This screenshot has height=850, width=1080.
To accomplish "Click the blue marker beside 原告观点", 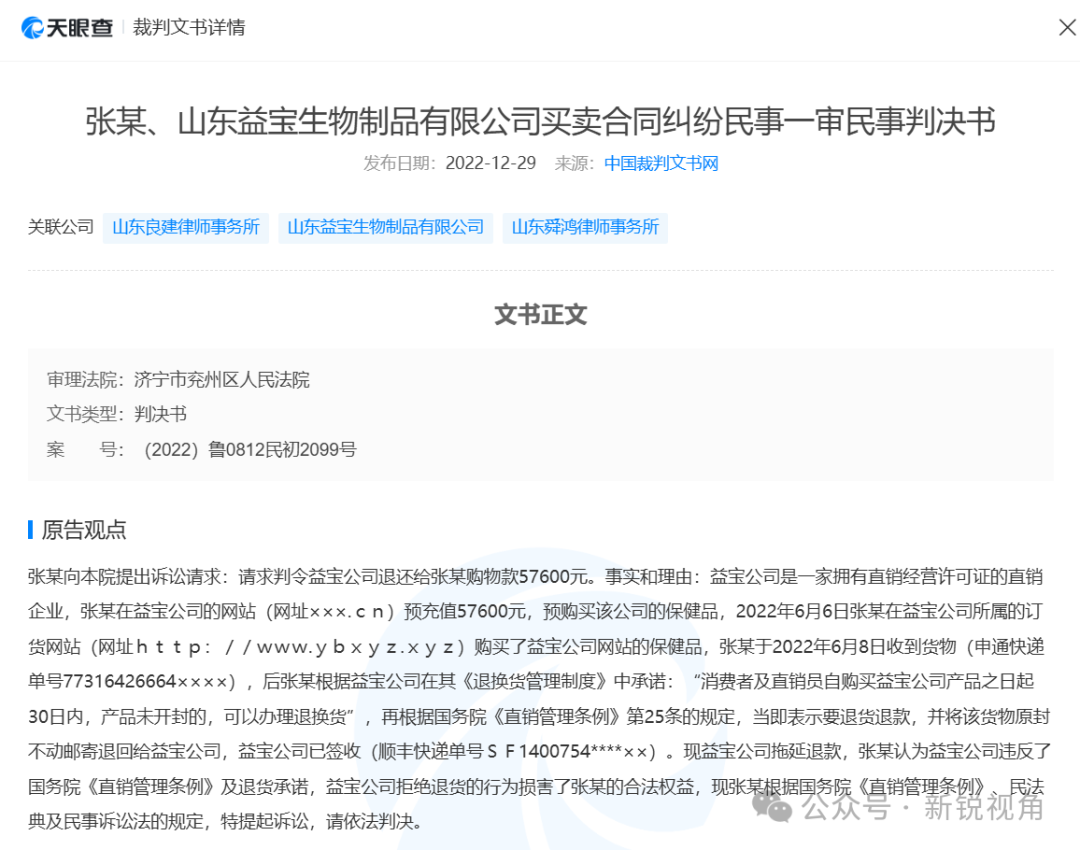I will (x=31, y=529).
